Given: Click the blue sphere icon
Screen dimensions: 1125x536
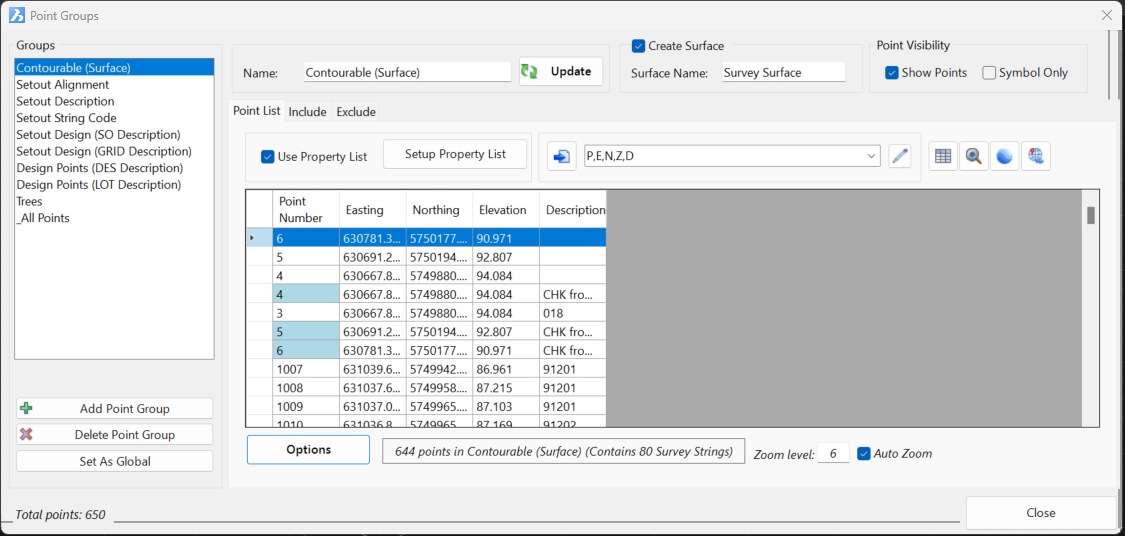Looking at the screenshot, I should click(x=1004, y=156).
